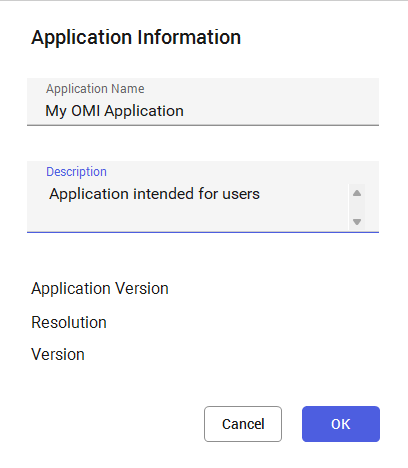
Task: Click the word users in the description
Action: 241,194
